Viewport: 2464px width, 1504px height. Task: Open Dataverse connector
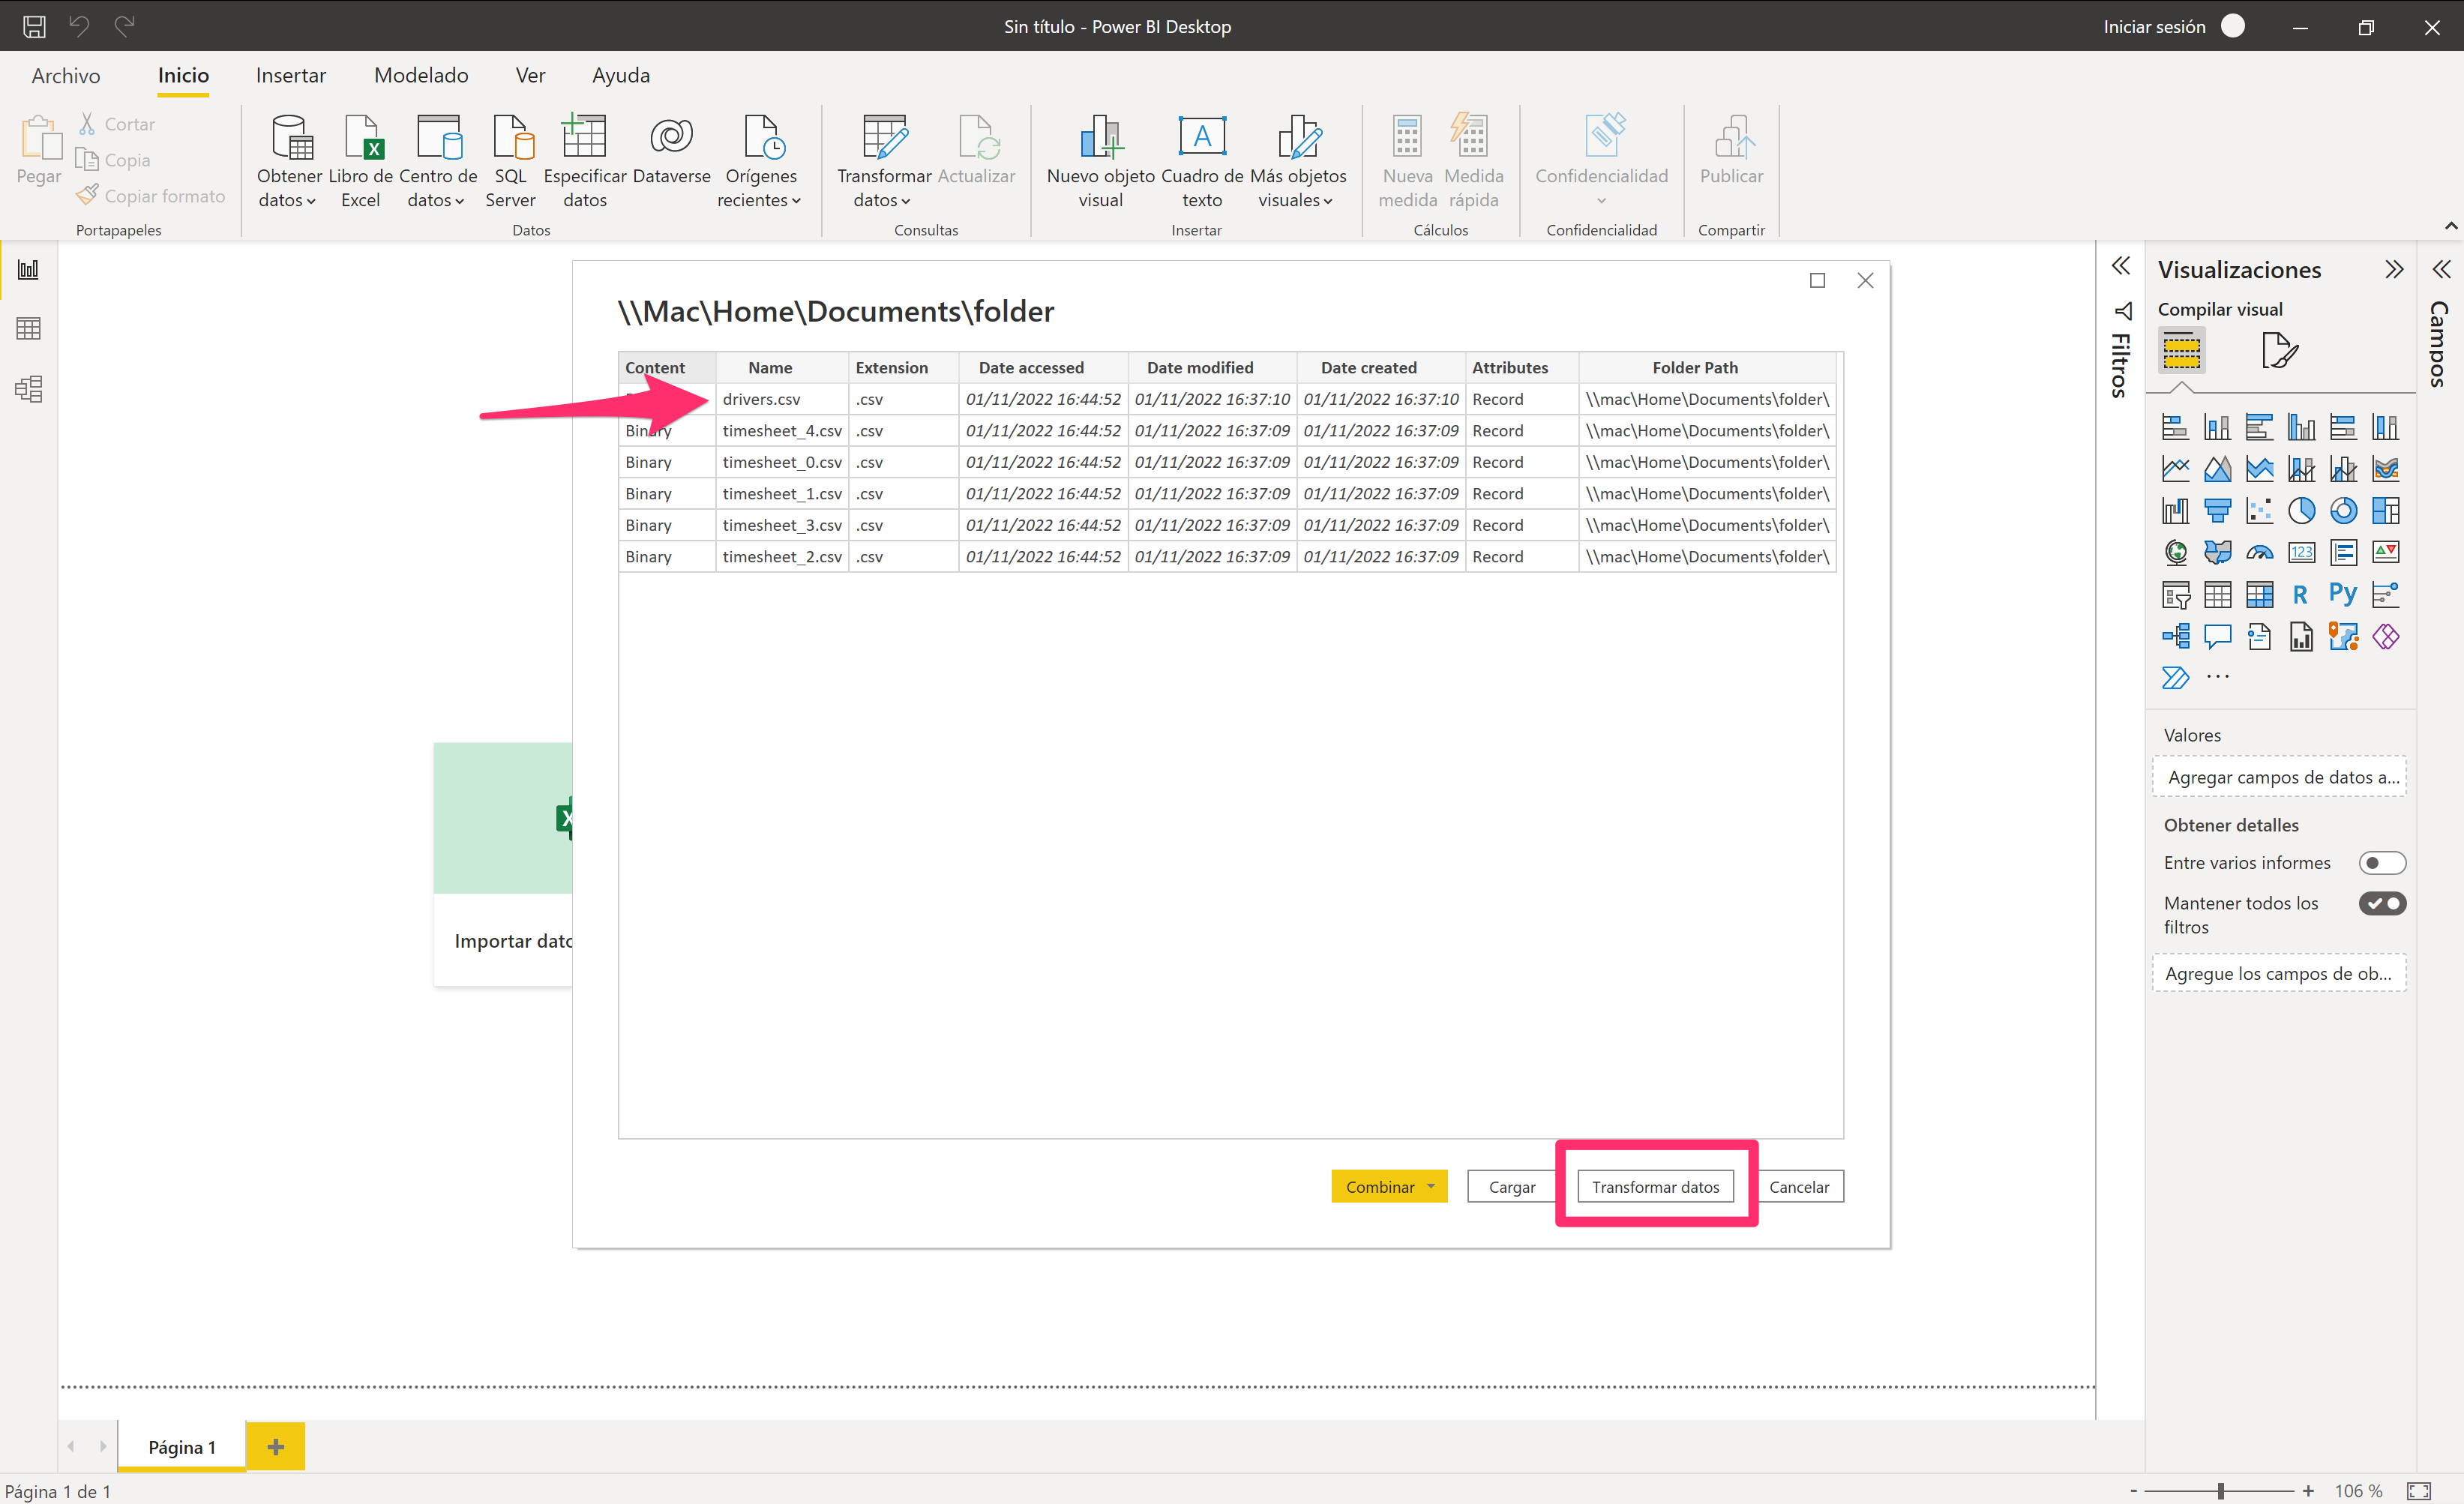pos(672,150)
